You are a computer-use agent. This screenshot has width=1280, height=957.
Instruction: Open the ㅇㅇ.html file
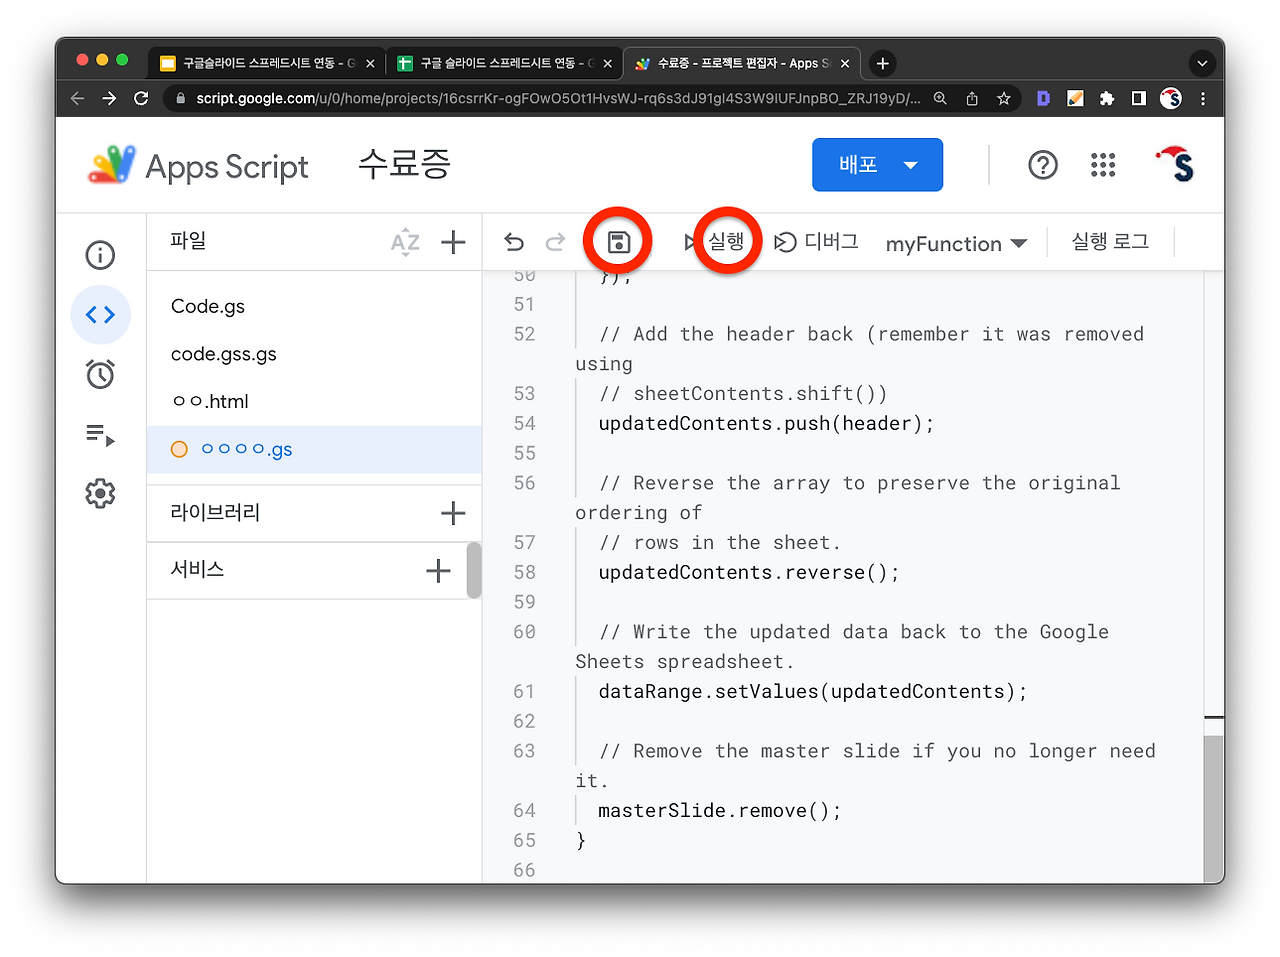(x=210, y=401)
